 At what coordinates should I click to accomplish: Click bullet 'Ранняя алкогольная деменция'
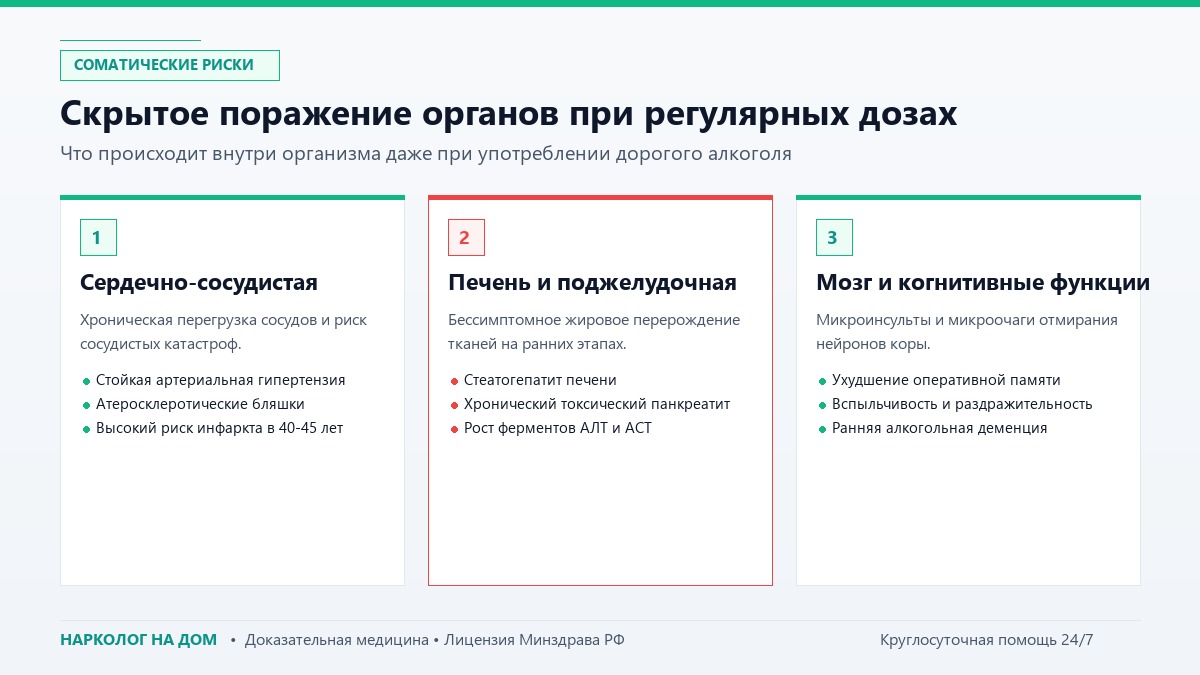tap(940, 428)
